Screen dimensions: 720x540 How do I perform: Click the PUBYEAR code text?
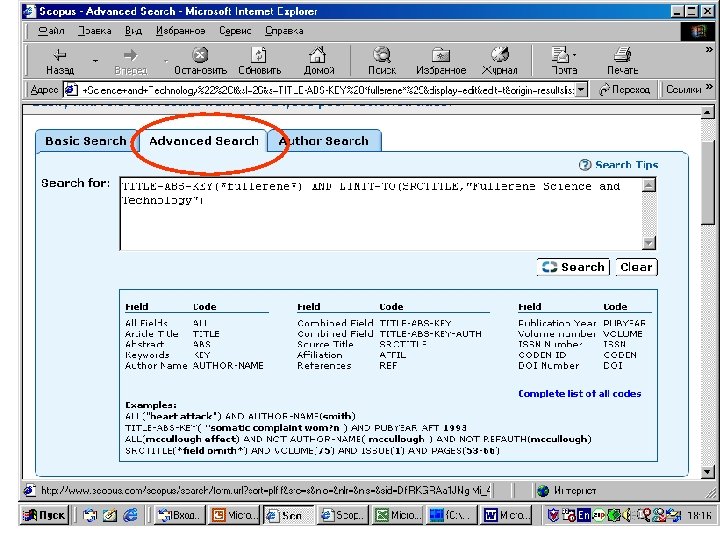[624, 323]
